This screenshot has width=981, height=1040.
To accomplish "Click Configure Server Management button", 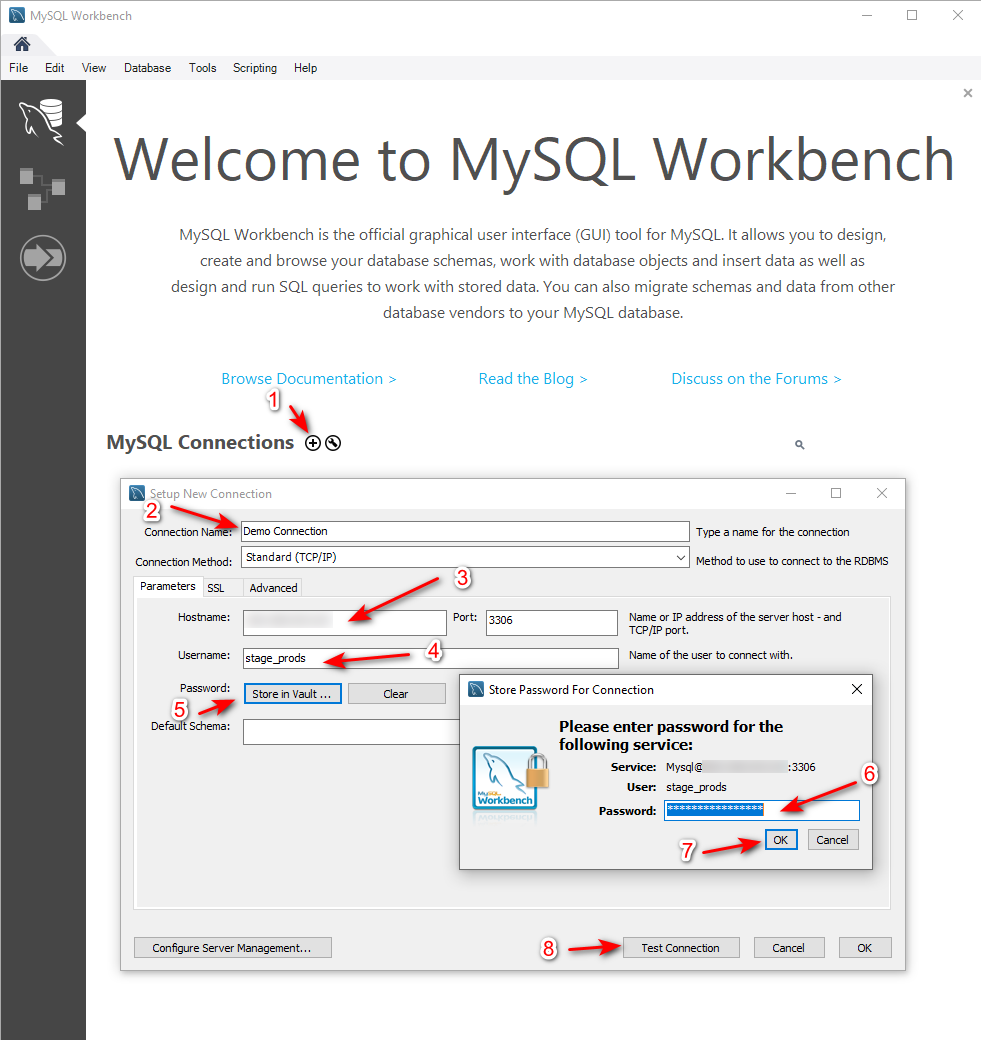I will (232, 948).
